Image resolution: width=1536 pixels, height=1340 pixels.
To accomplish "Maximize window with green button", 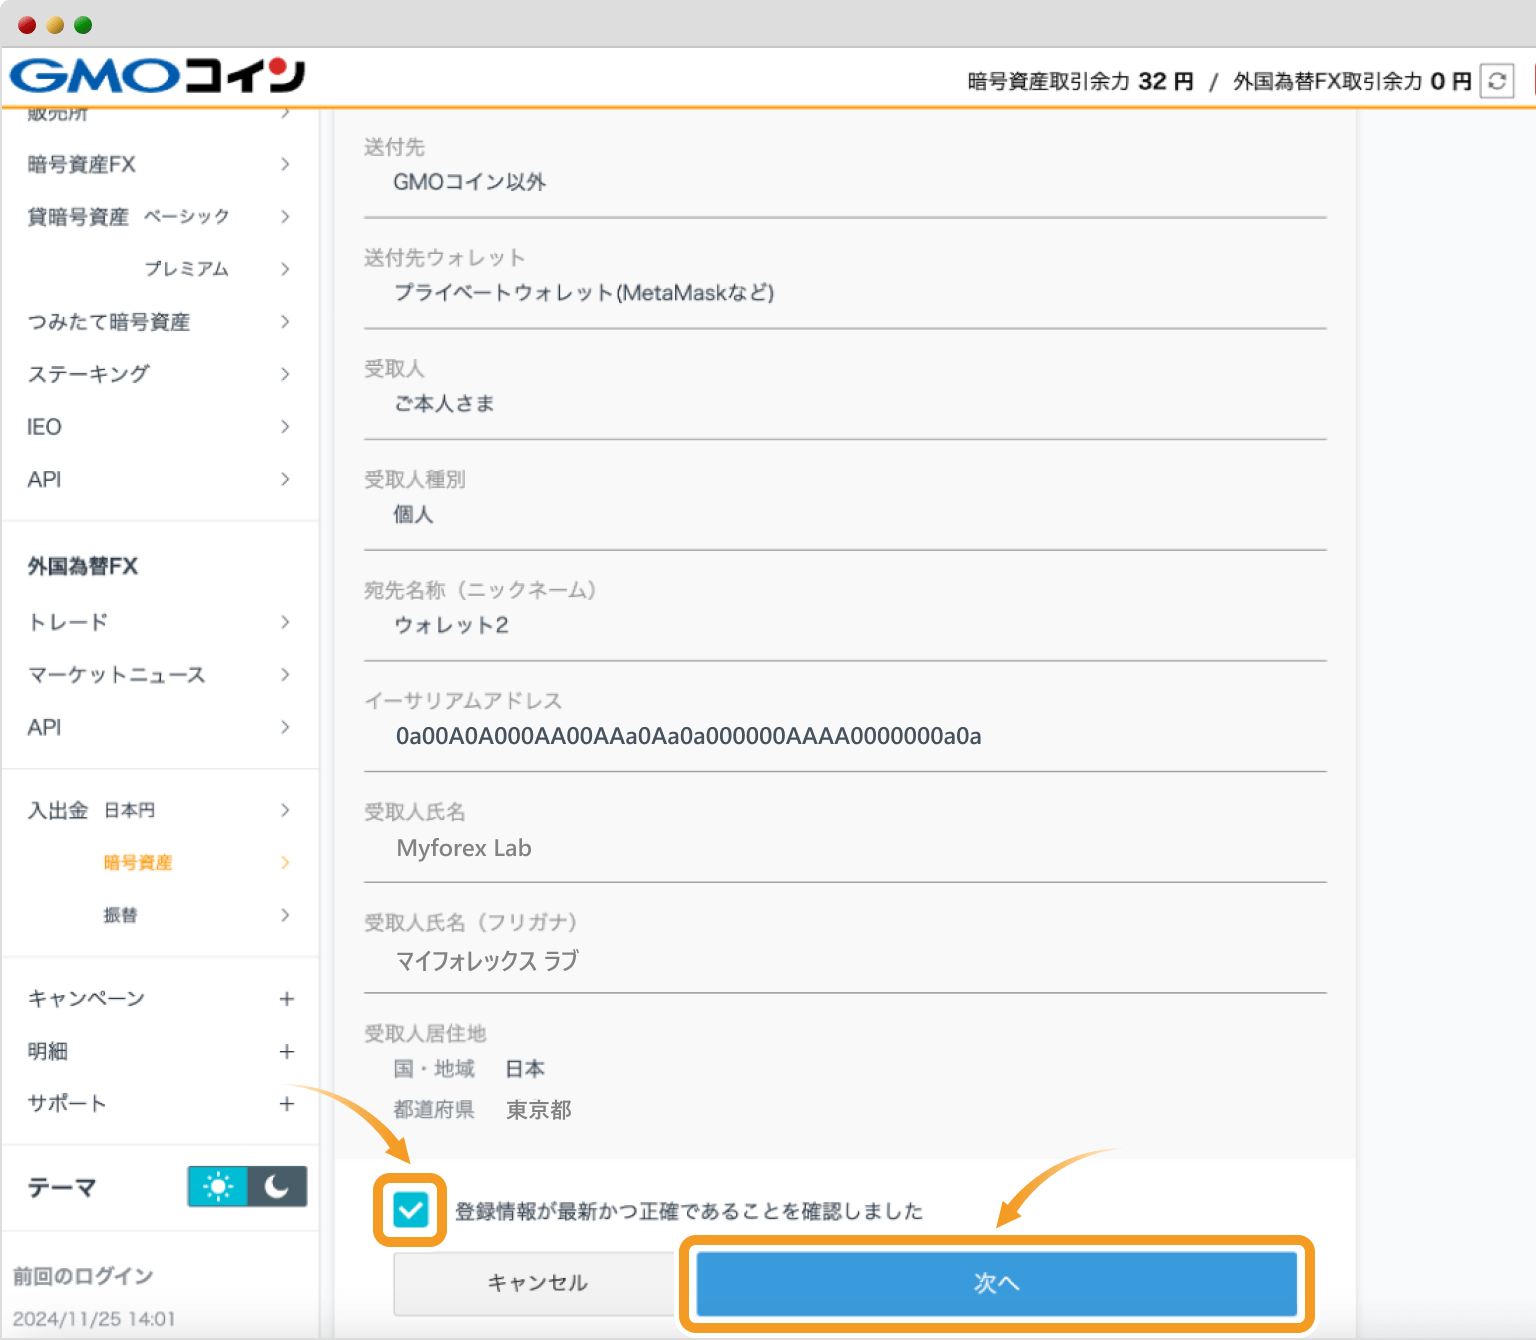I will (83, 25).
